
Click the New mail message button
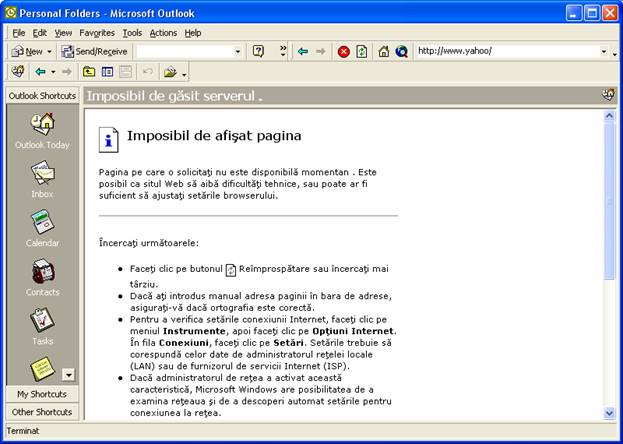pos(27,51)
